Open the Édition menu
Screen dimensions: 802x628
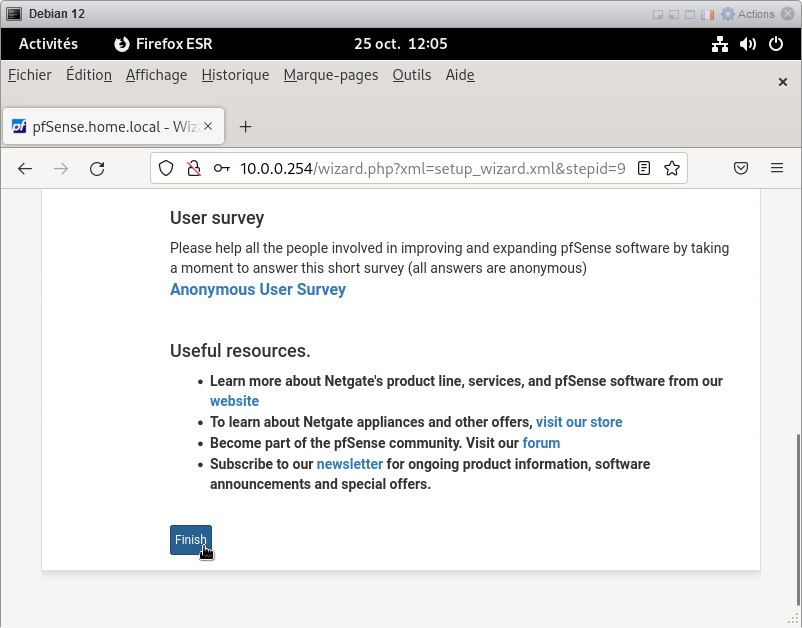tap(89, 75)
